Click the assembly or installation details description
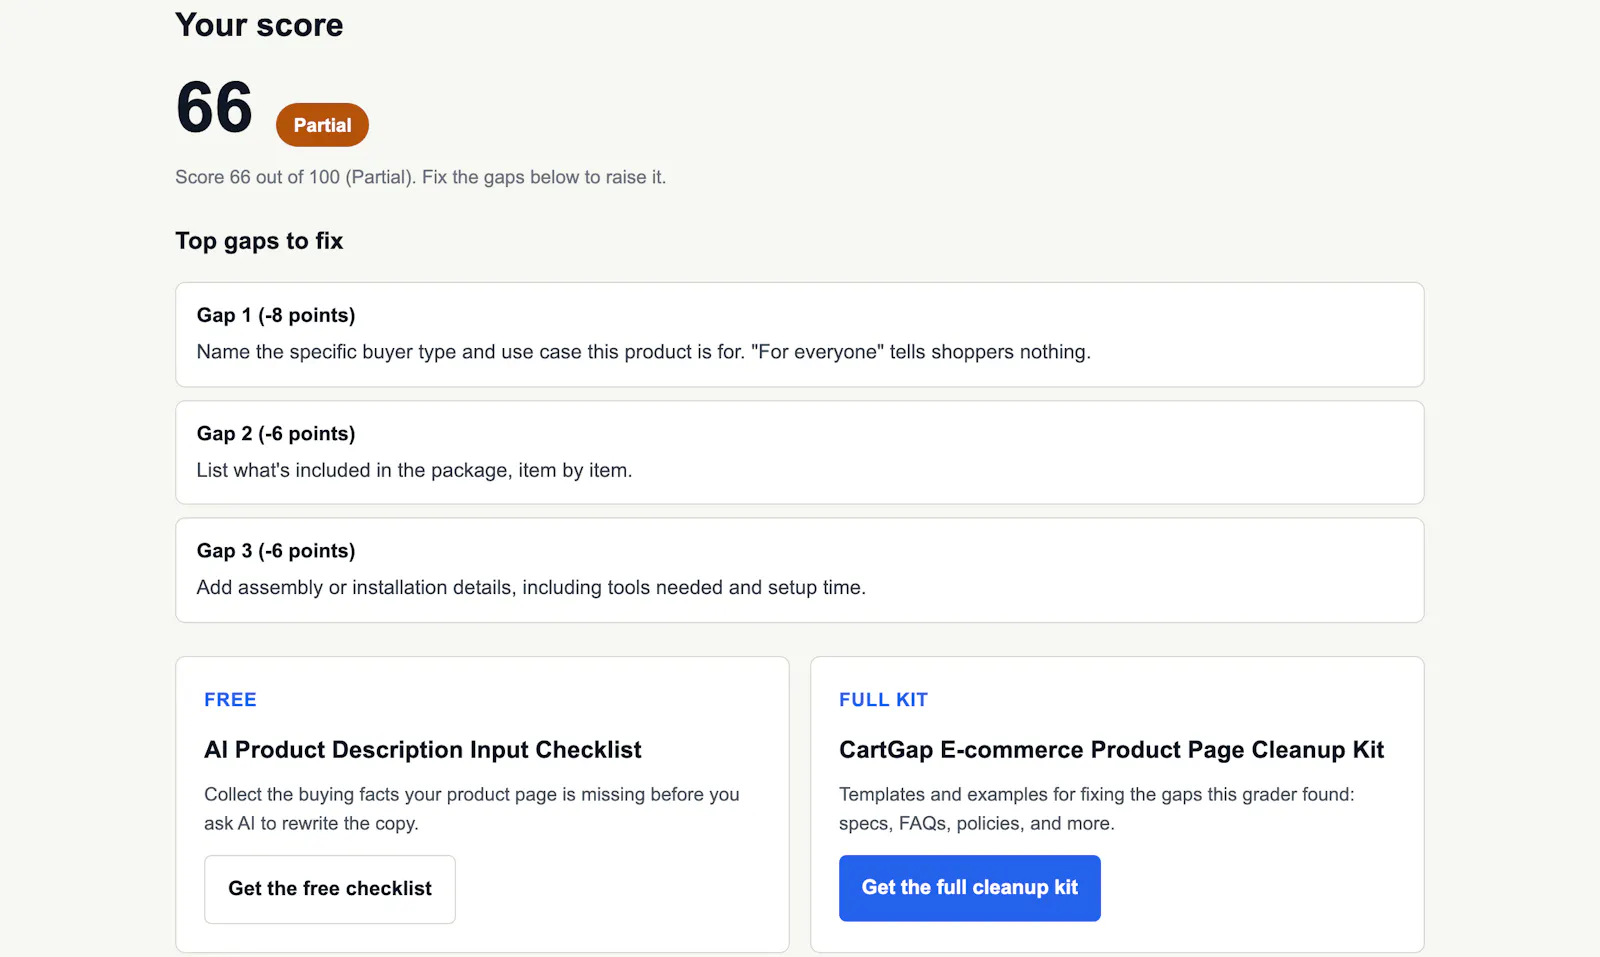Screen dimensions: 1600x957 tap(531, 587)
